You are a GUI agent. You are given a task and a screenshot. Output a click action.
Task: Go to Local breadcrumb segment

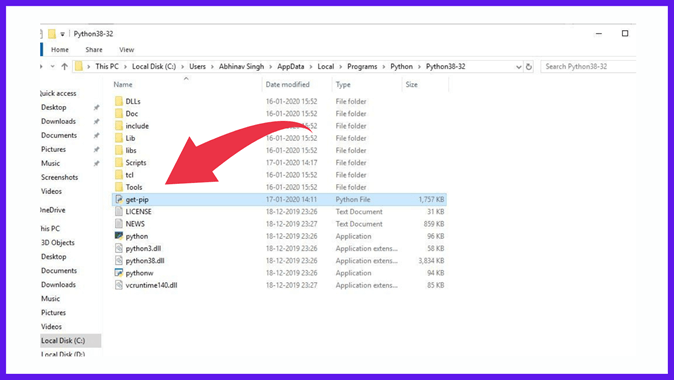[x=326, y=67]
